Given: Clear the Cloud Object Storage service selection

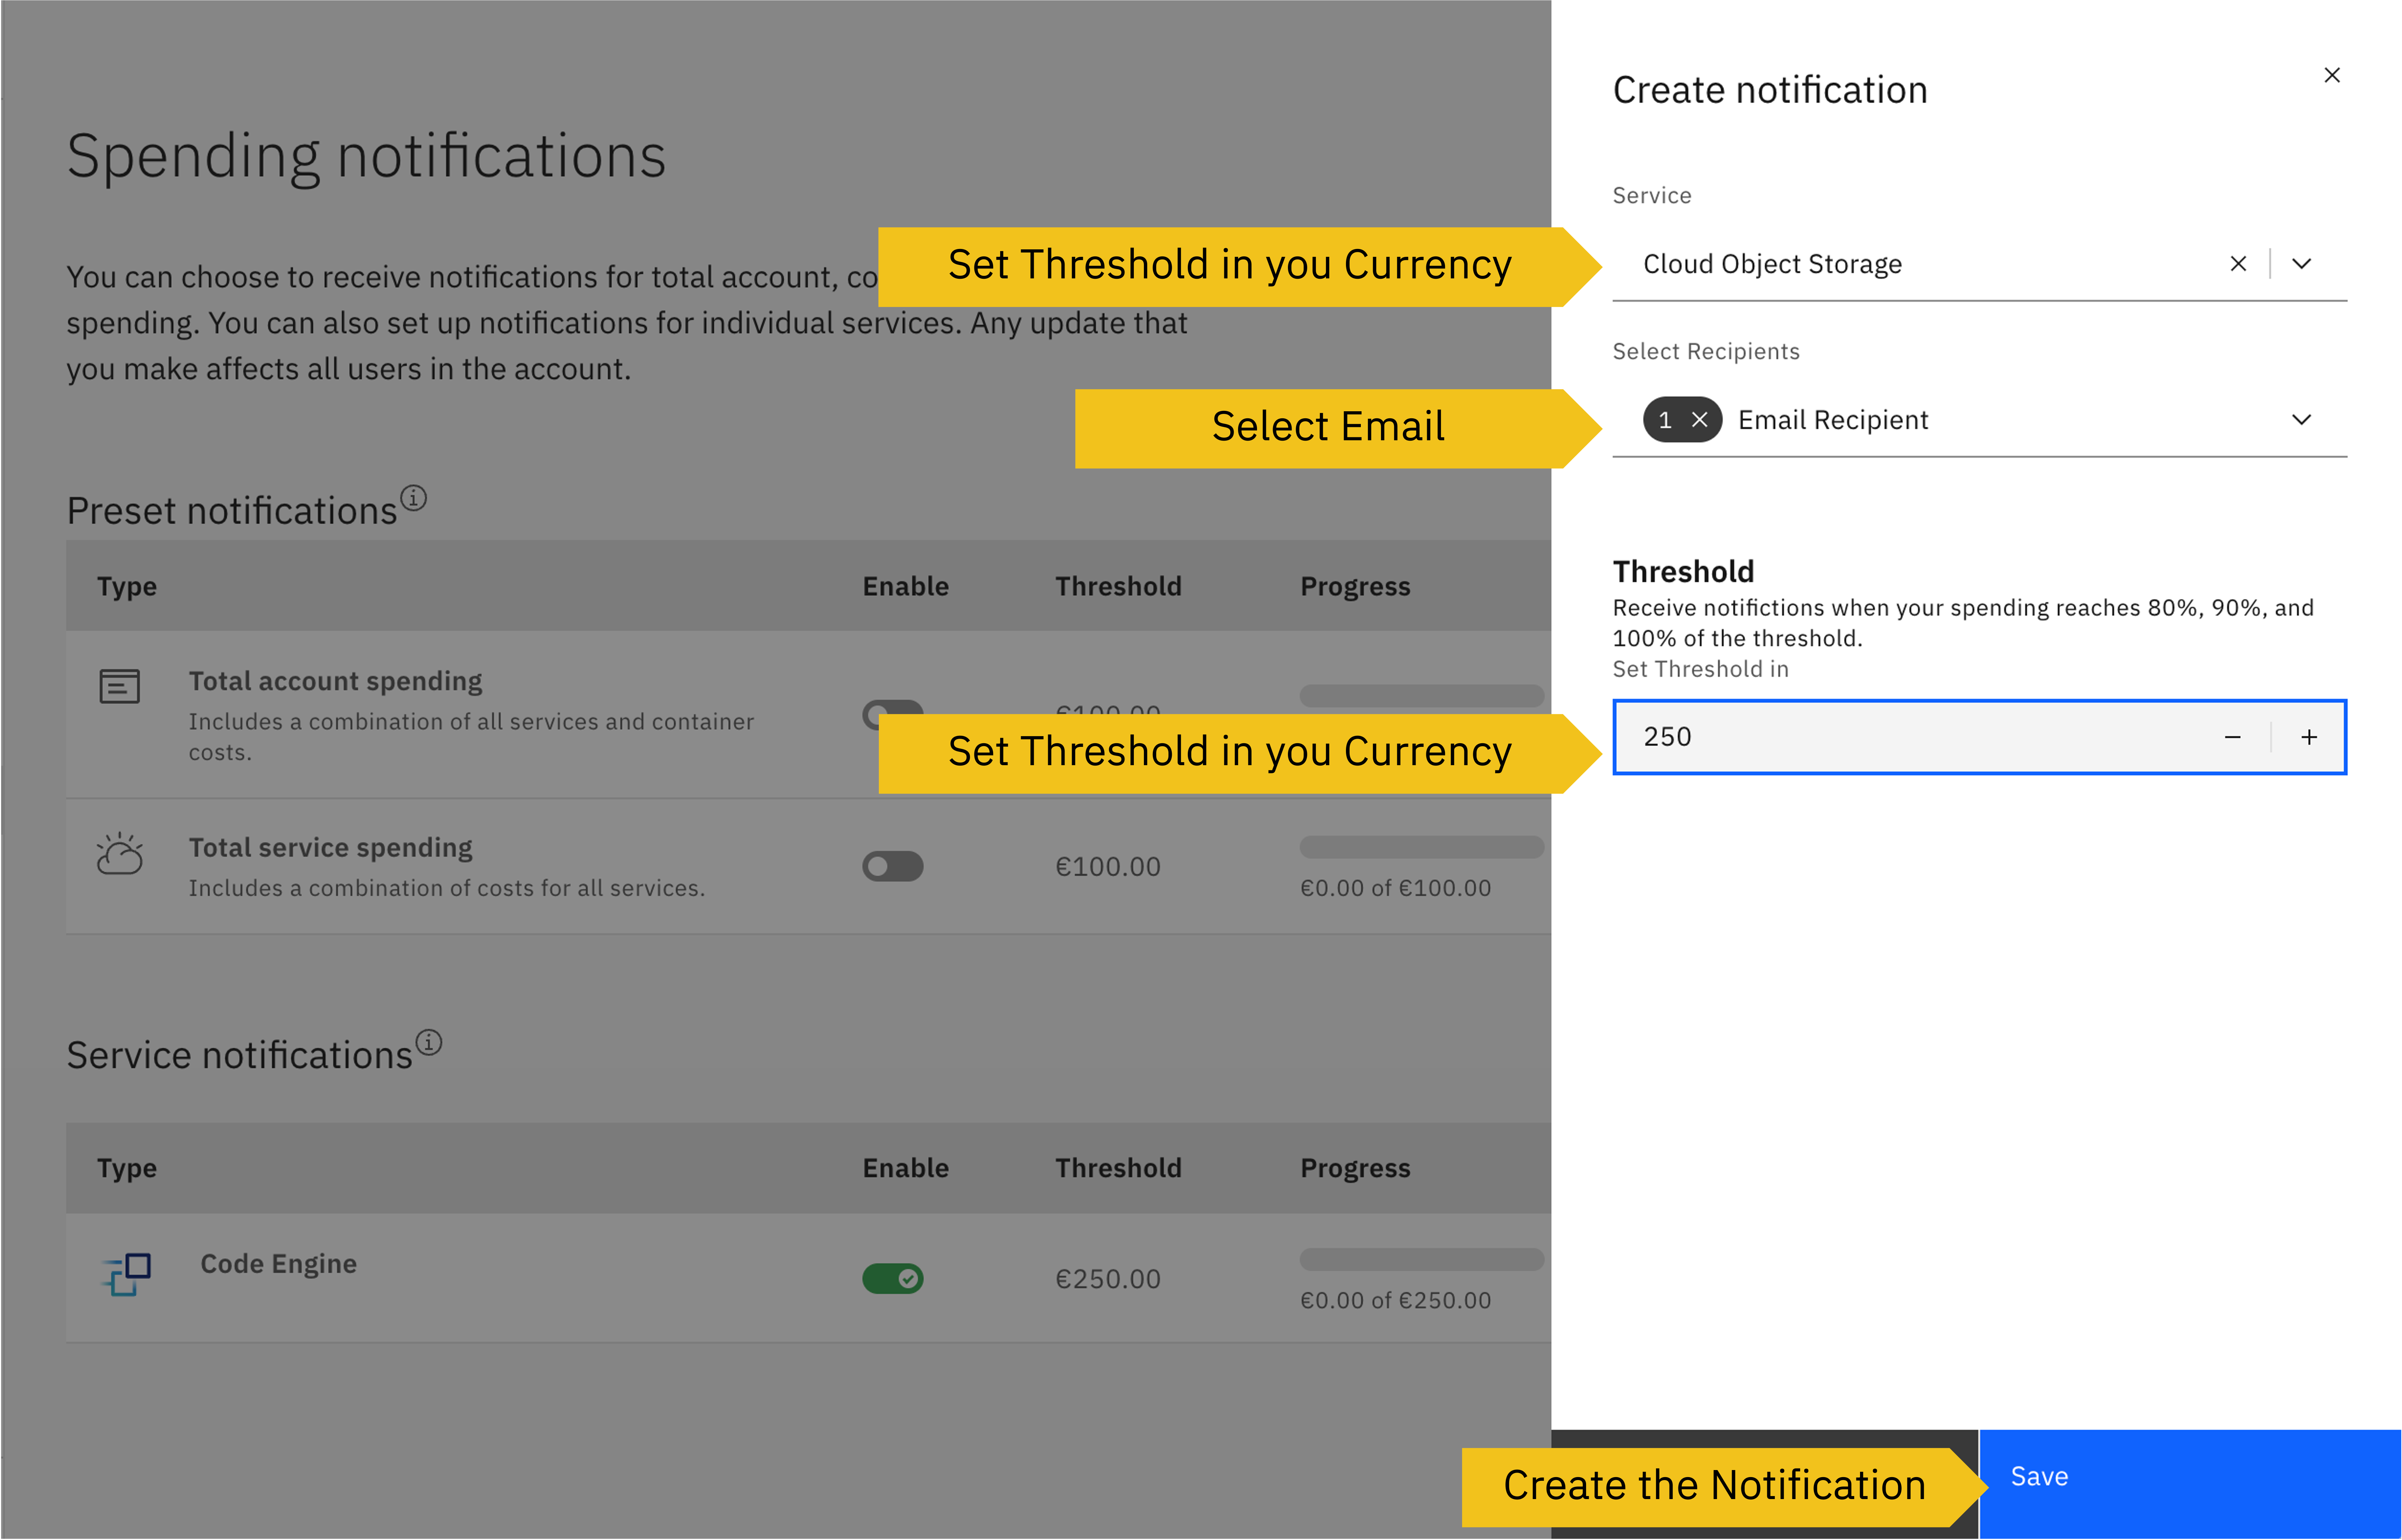Looking at the screenshot, I should (x=2238, y=263).
